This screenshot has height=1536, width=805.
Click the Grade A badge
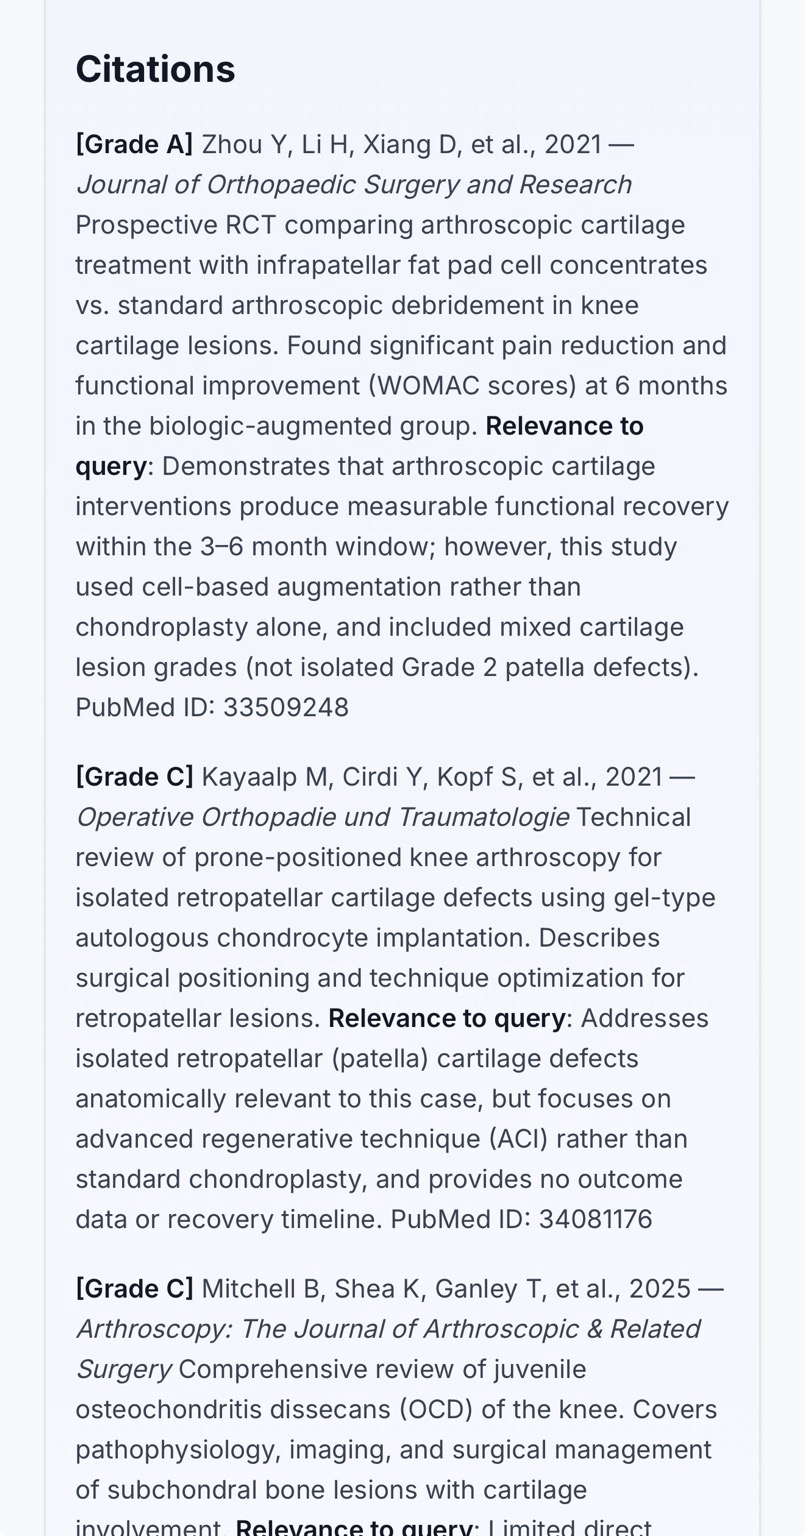(134, 144)
